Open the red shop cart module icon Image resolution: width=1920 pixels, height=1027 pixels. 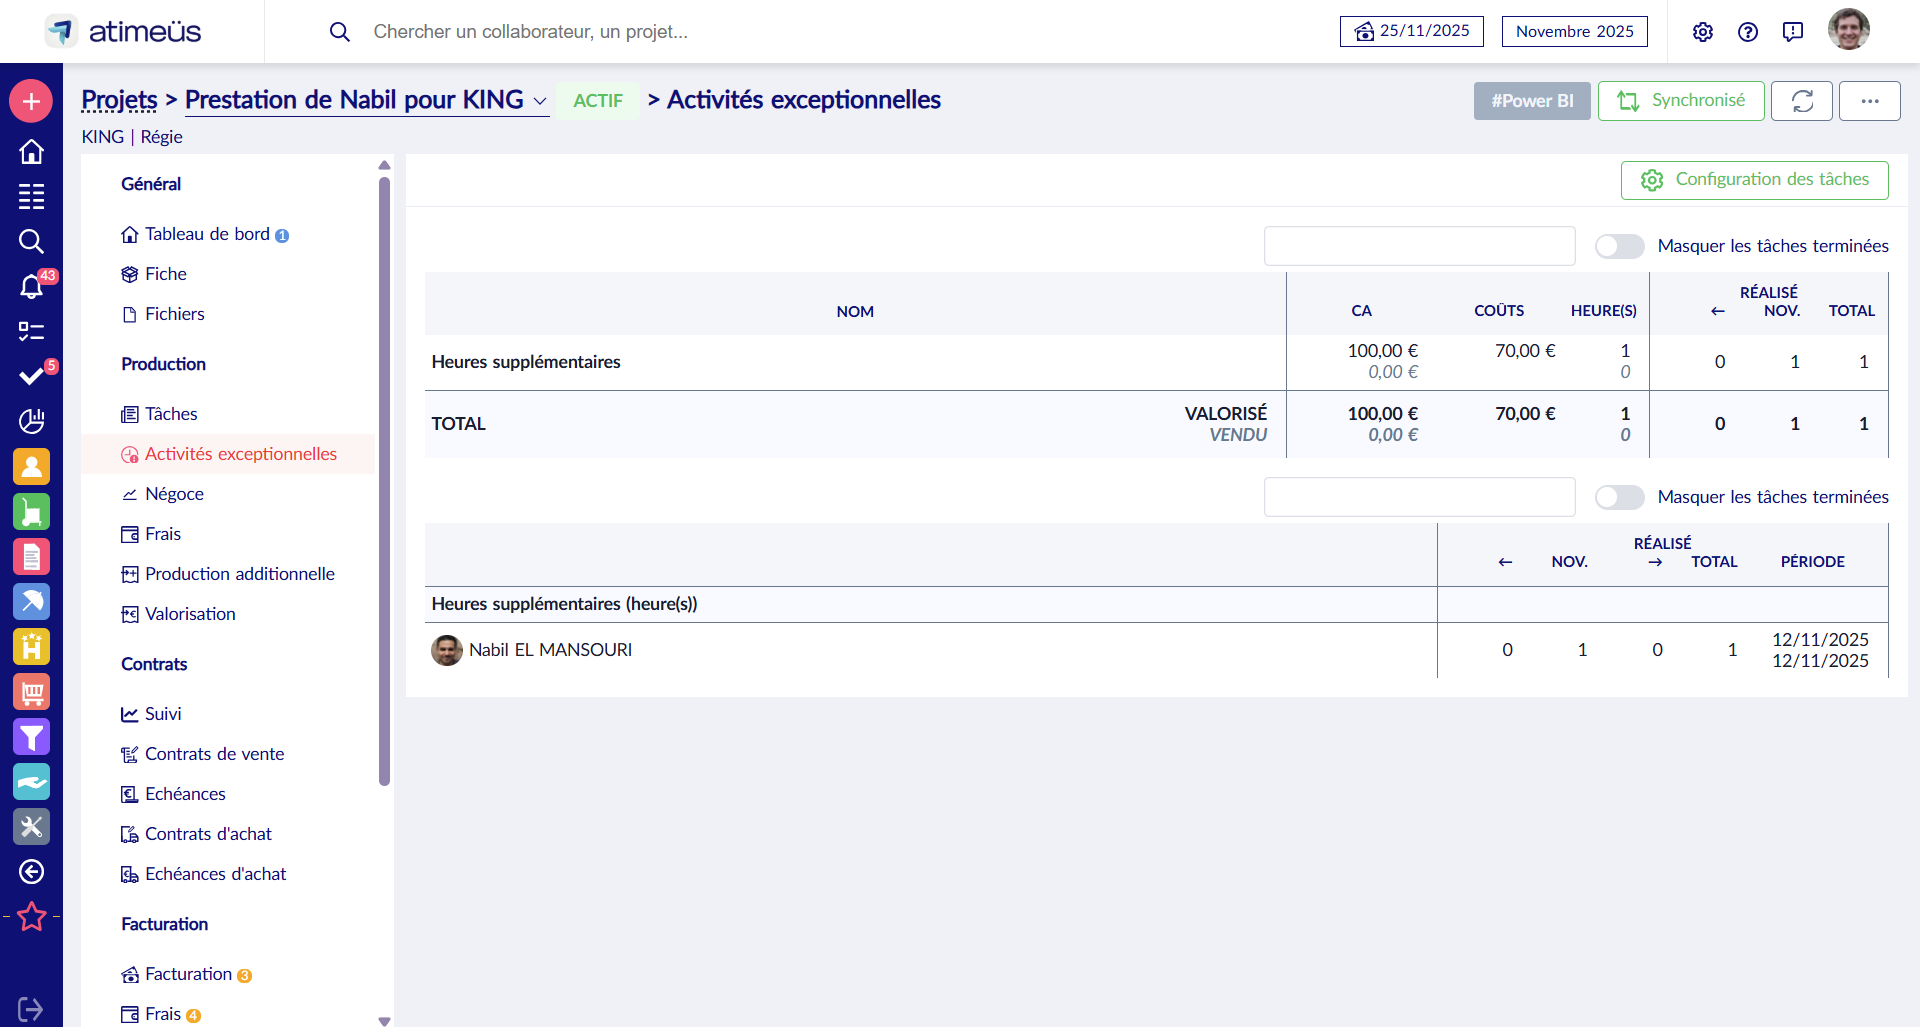coord(31,691)
